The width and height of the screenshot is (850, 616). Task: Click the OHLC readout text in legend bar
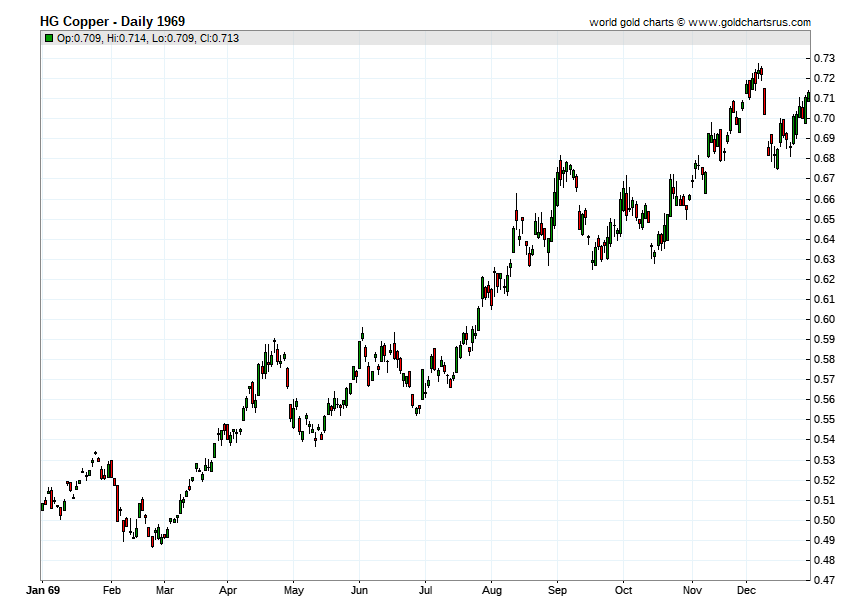(148, 38)
